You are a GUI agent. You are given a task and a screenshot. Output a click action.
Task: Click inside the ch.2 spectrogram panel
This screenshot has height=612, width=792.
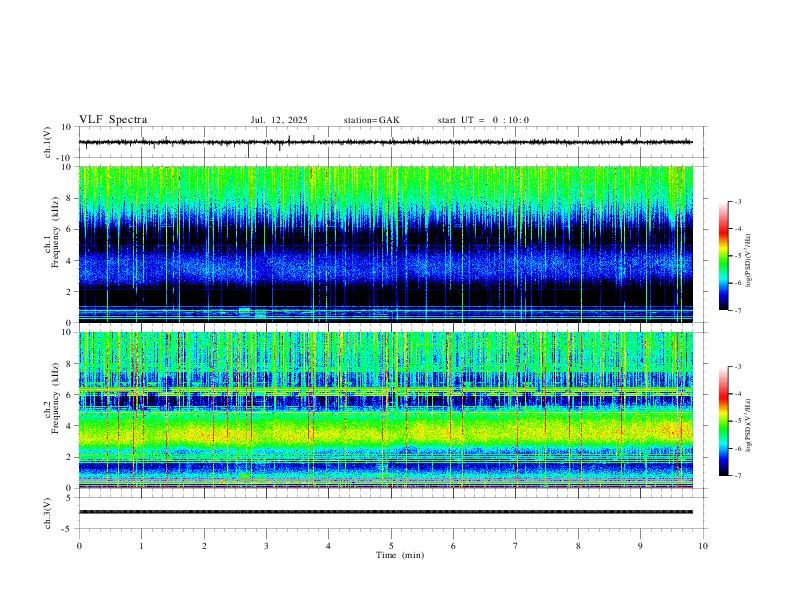(386, 410)
